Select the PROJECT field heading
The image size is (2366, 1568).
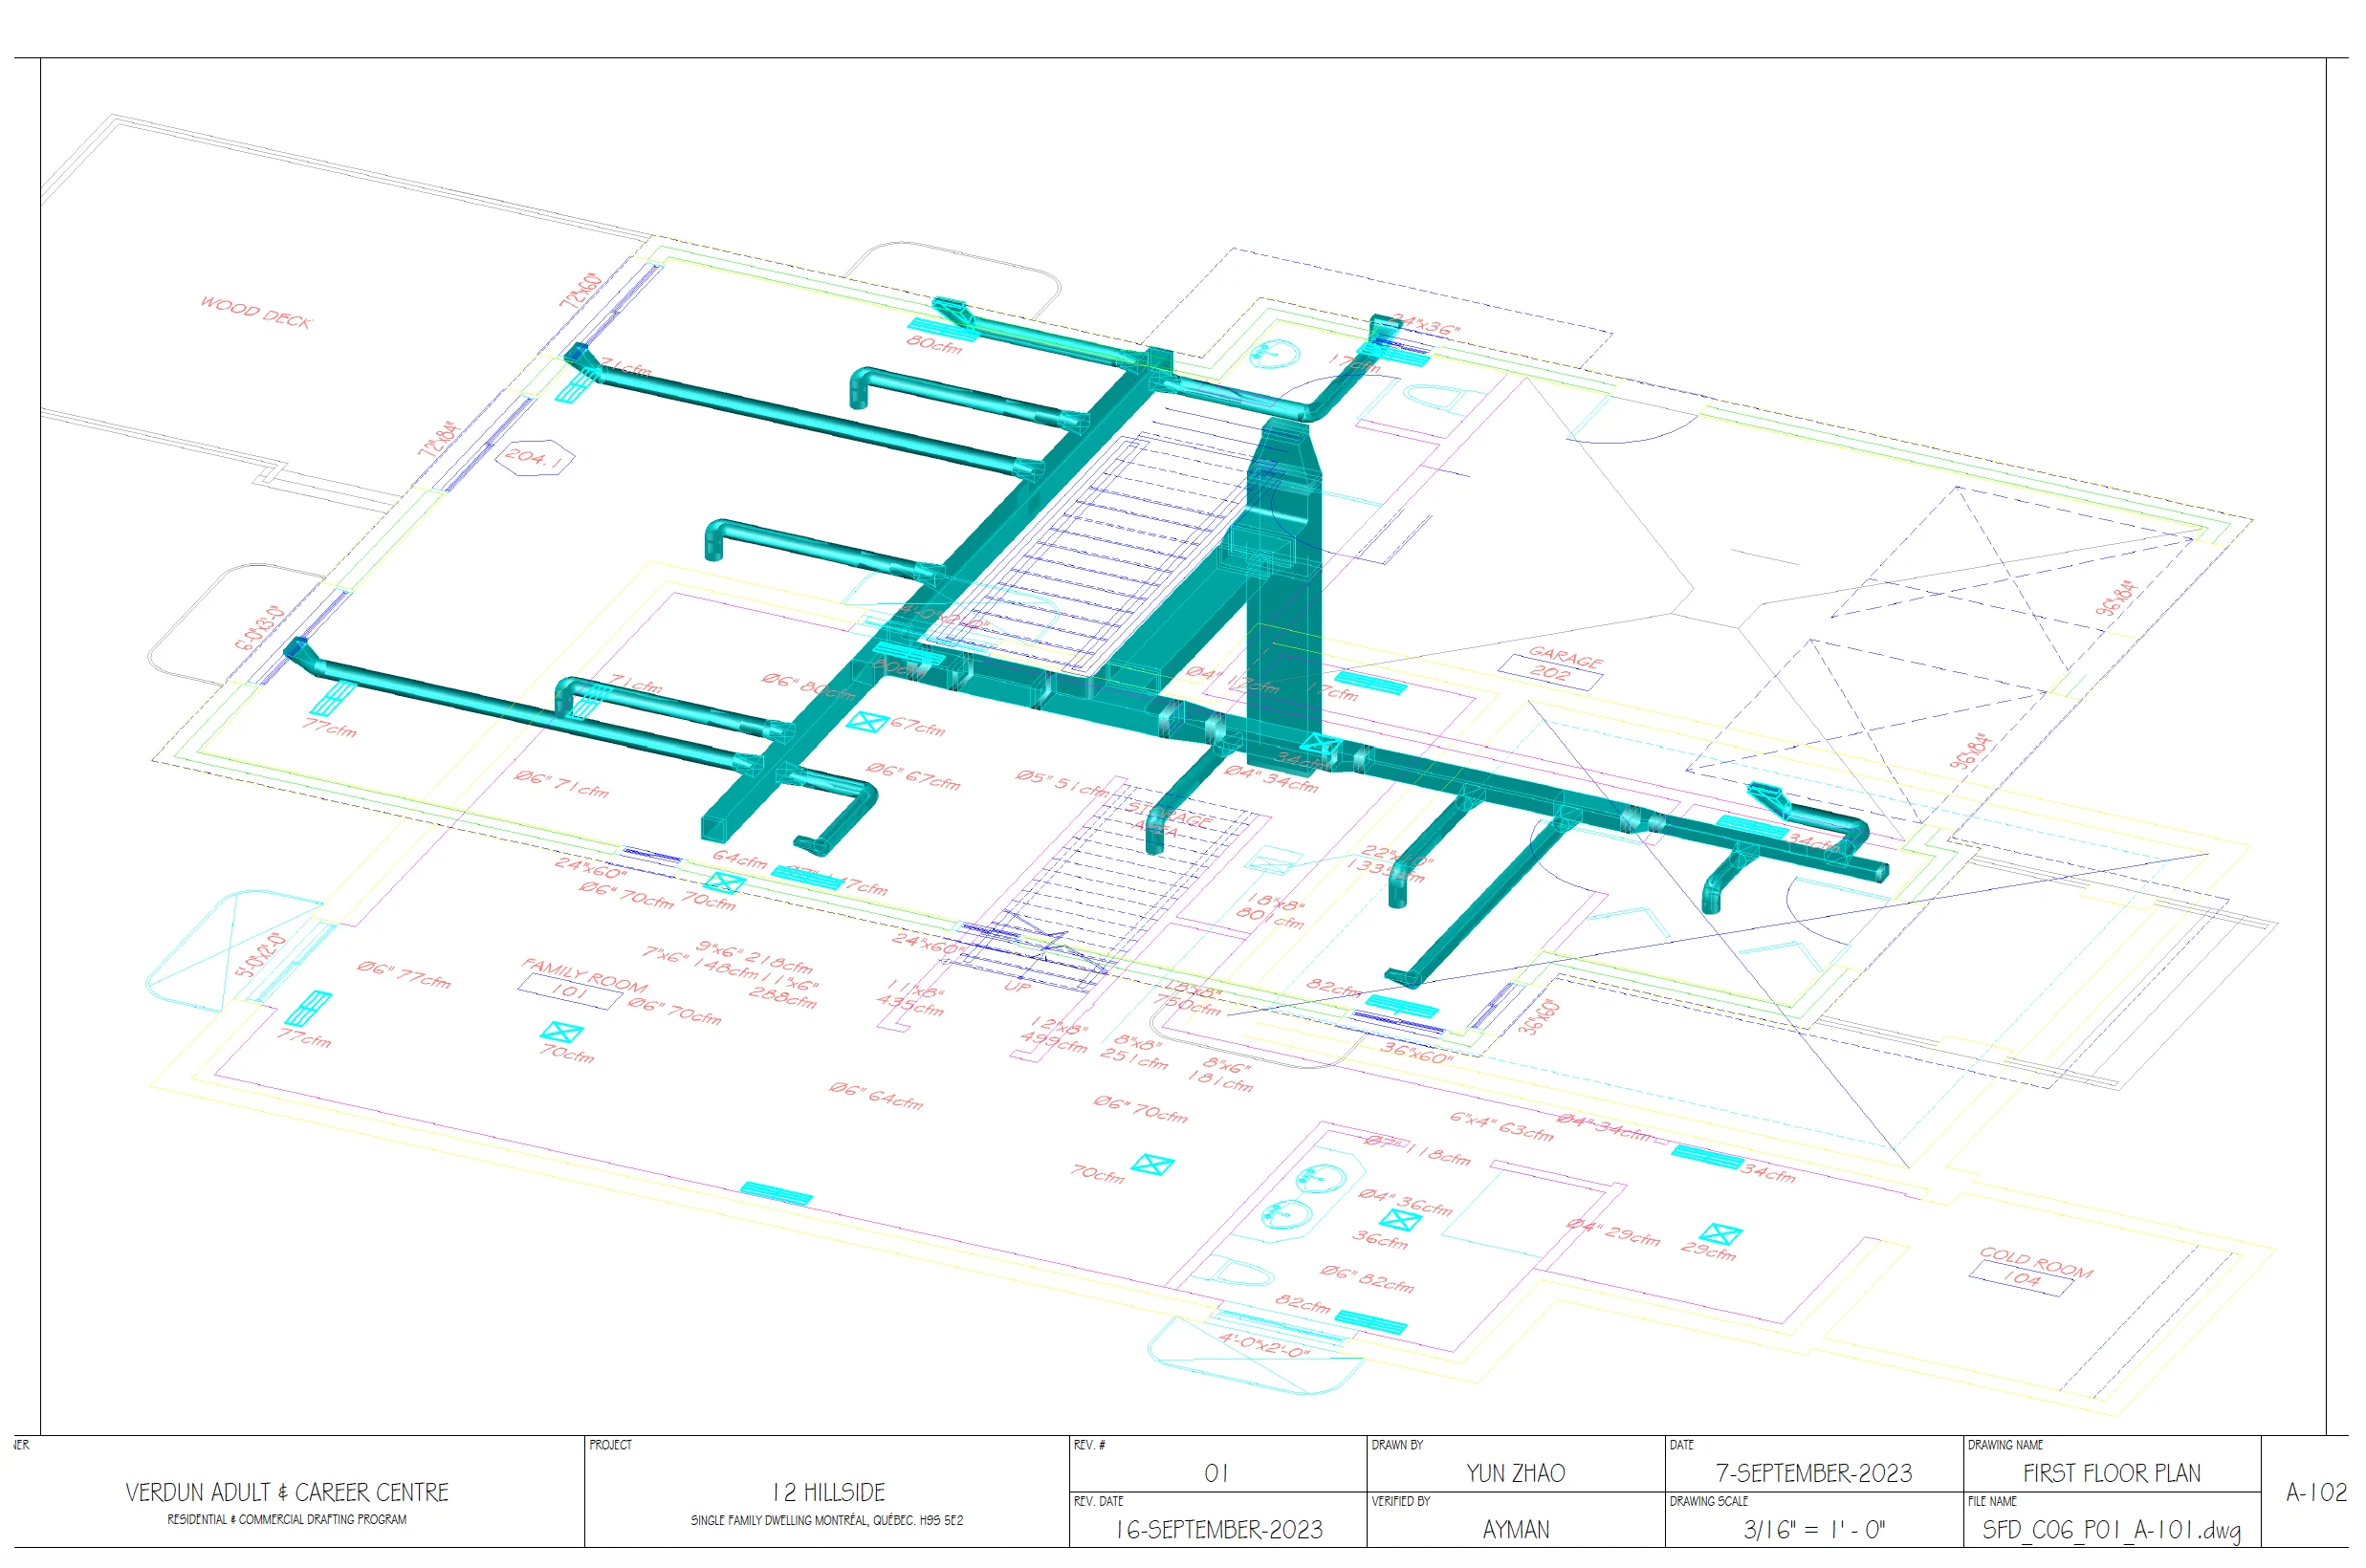tap(610, 1446)
